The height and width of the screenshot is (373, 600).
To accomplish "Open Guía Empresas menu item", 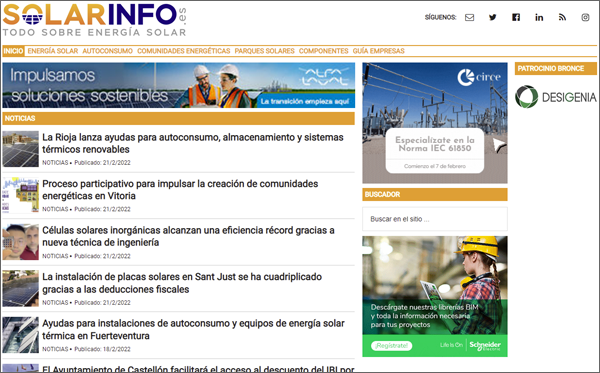I will point(378,51).
